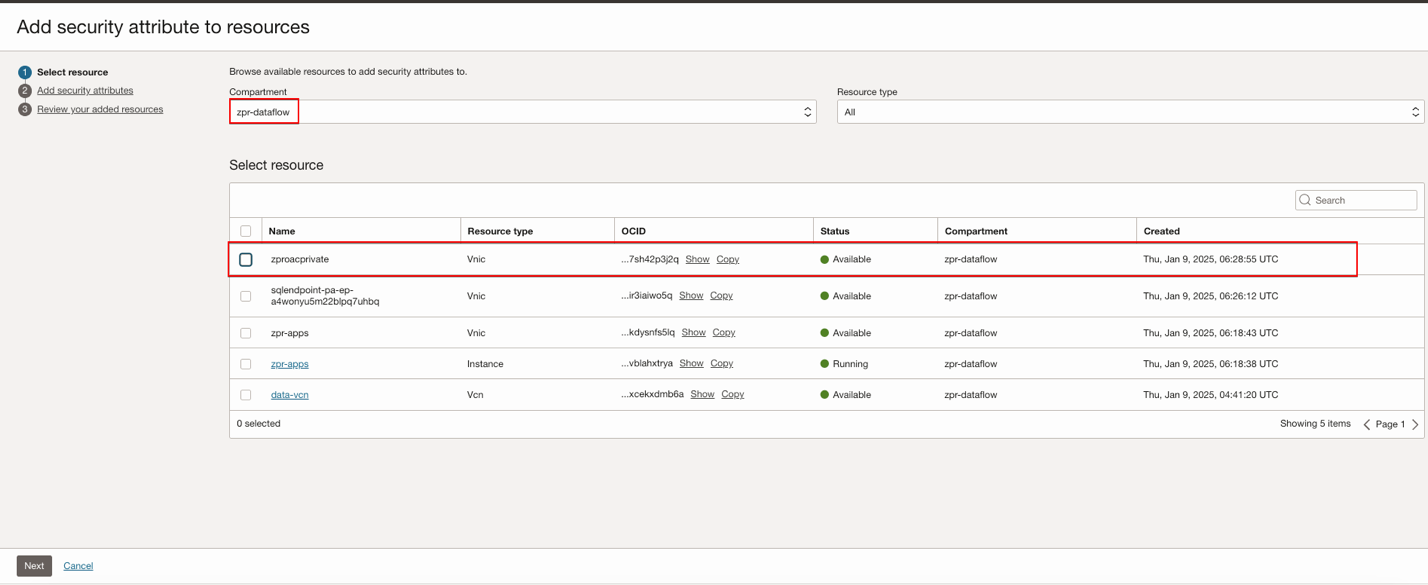Go to previous page arrow

[1367, 424]
